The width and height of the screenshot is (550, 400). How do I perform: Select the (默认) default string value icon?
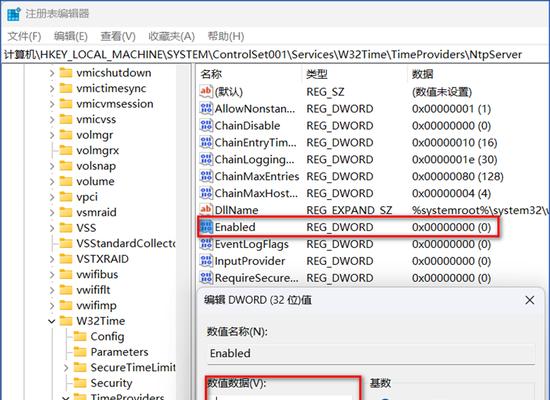206,92
